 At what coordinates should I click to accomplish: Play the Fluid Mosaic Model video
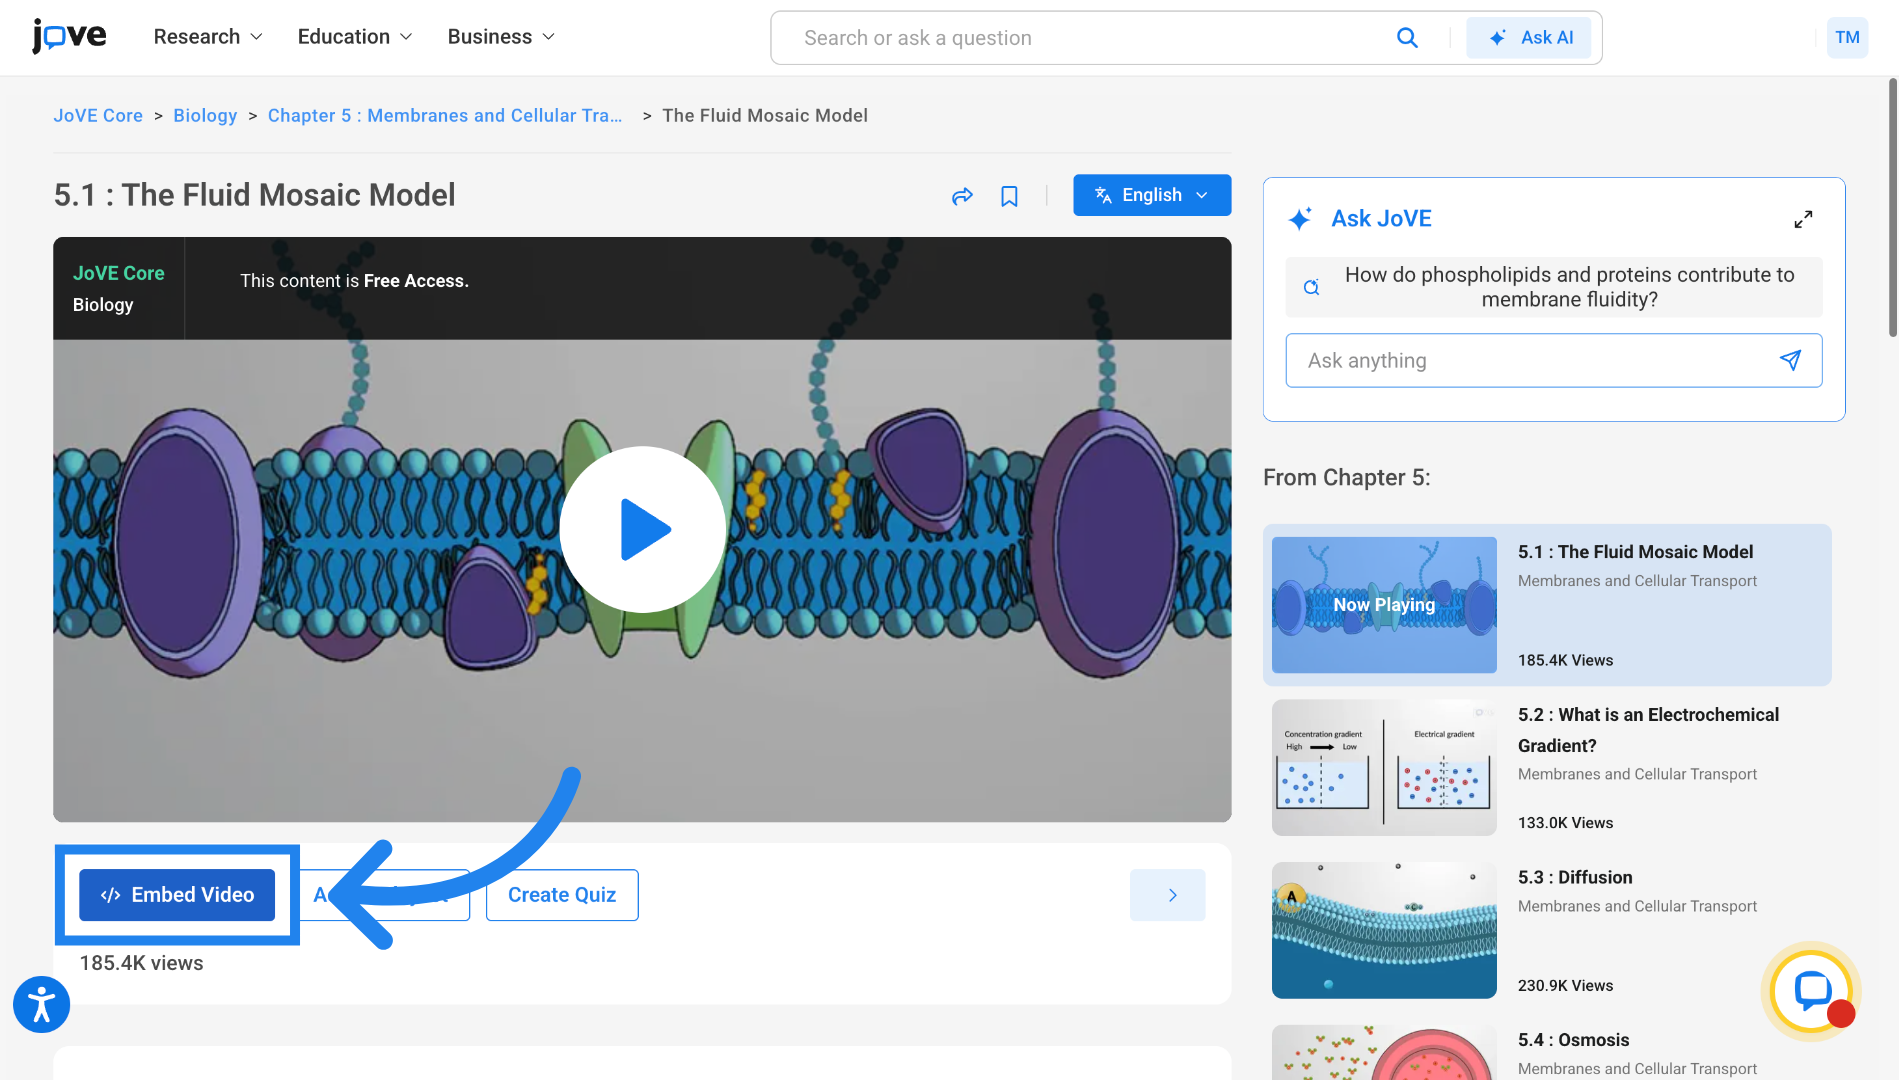643,529
